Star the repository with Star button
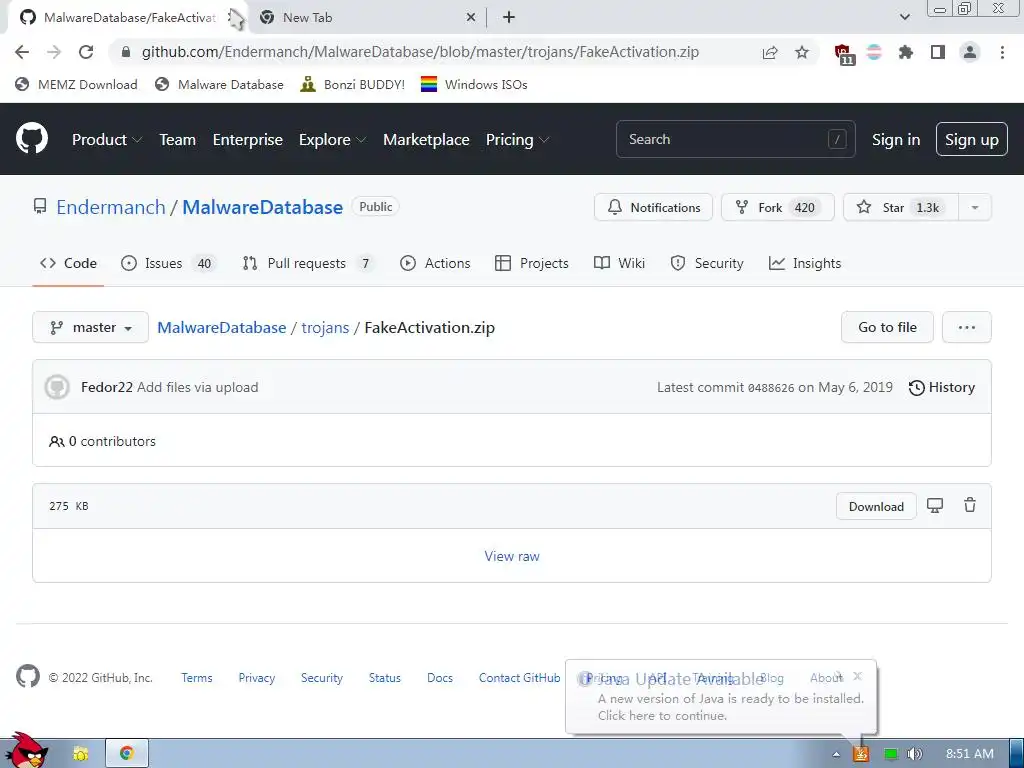Screen dimensions: 1024x768 [x=901, y=208]
